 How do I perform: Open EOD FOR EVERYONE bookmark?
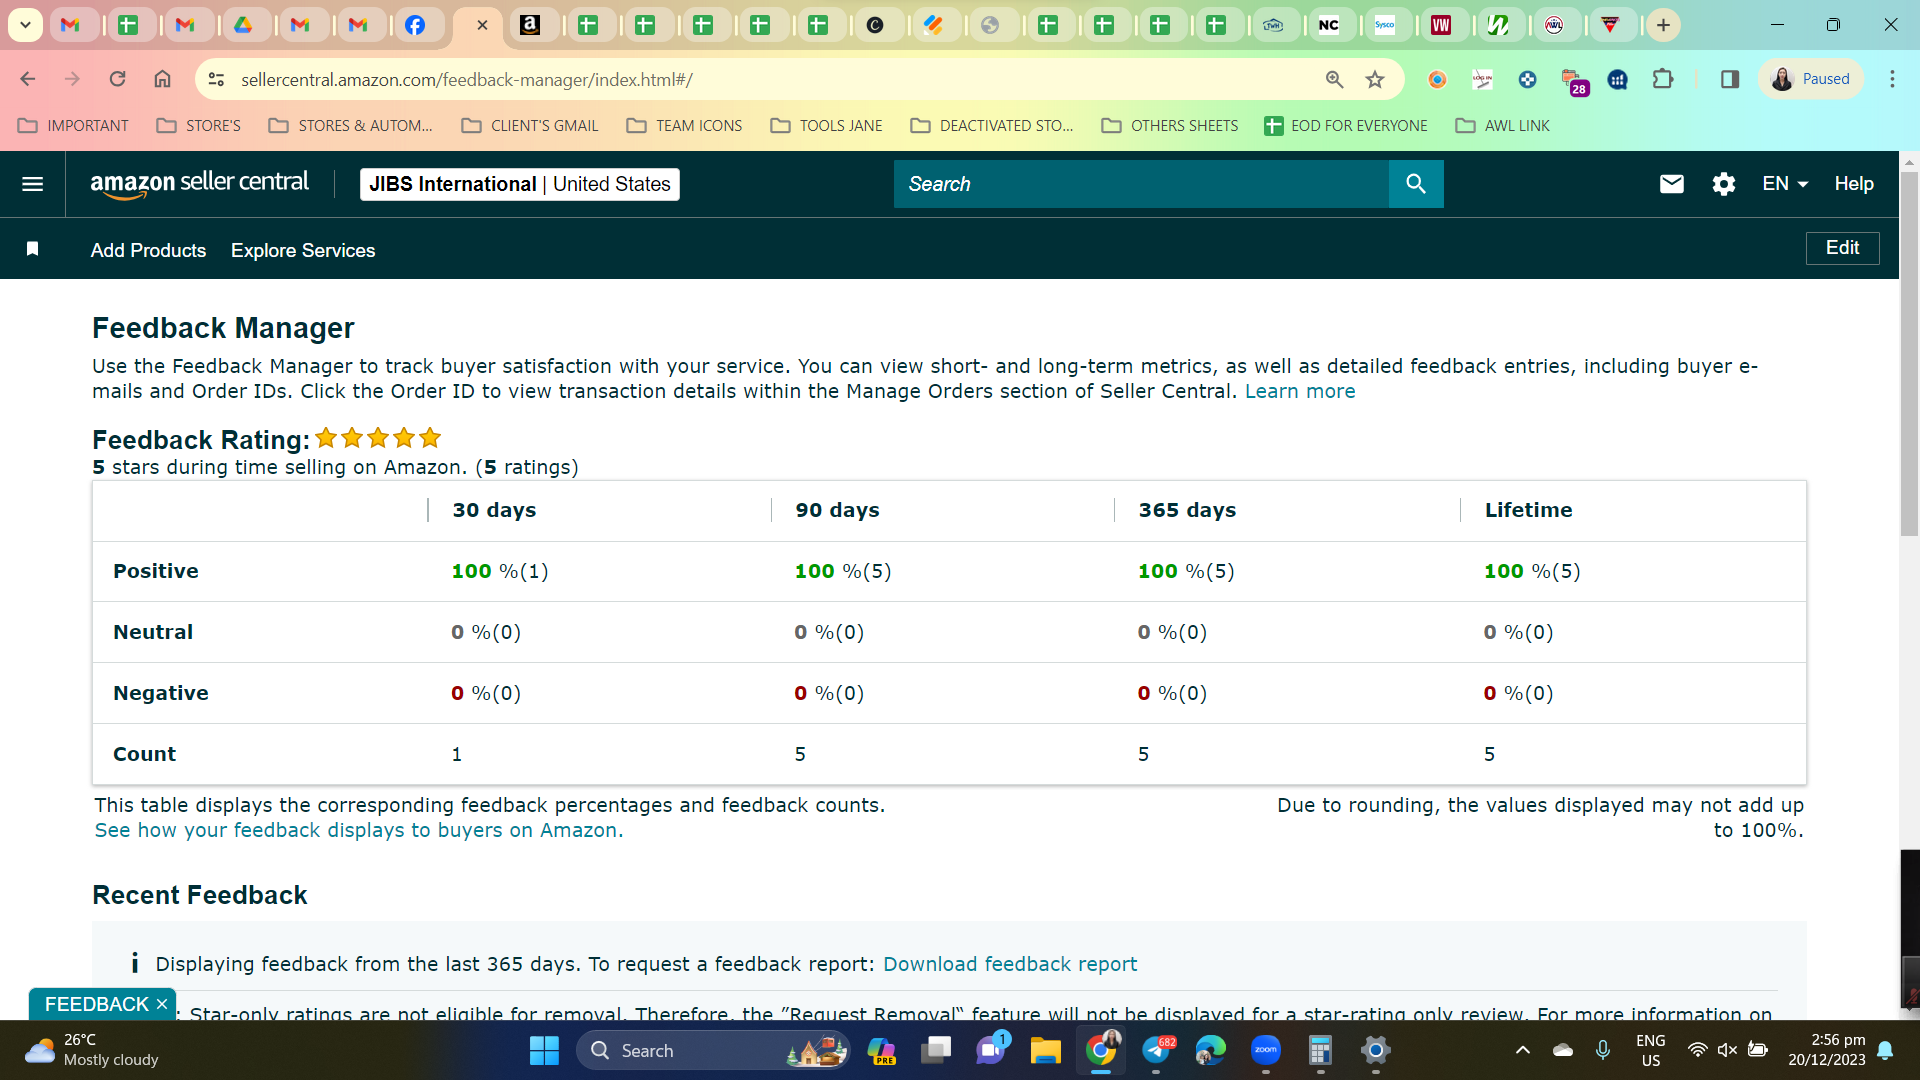coord(1346,126)
